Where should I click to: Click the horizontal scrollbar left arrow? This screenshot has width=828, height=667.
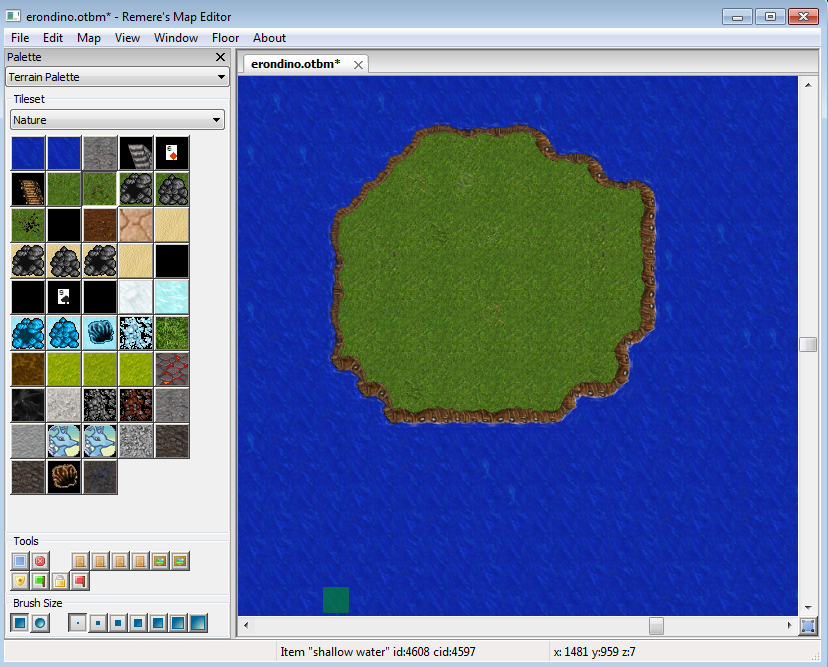point(246,626)
